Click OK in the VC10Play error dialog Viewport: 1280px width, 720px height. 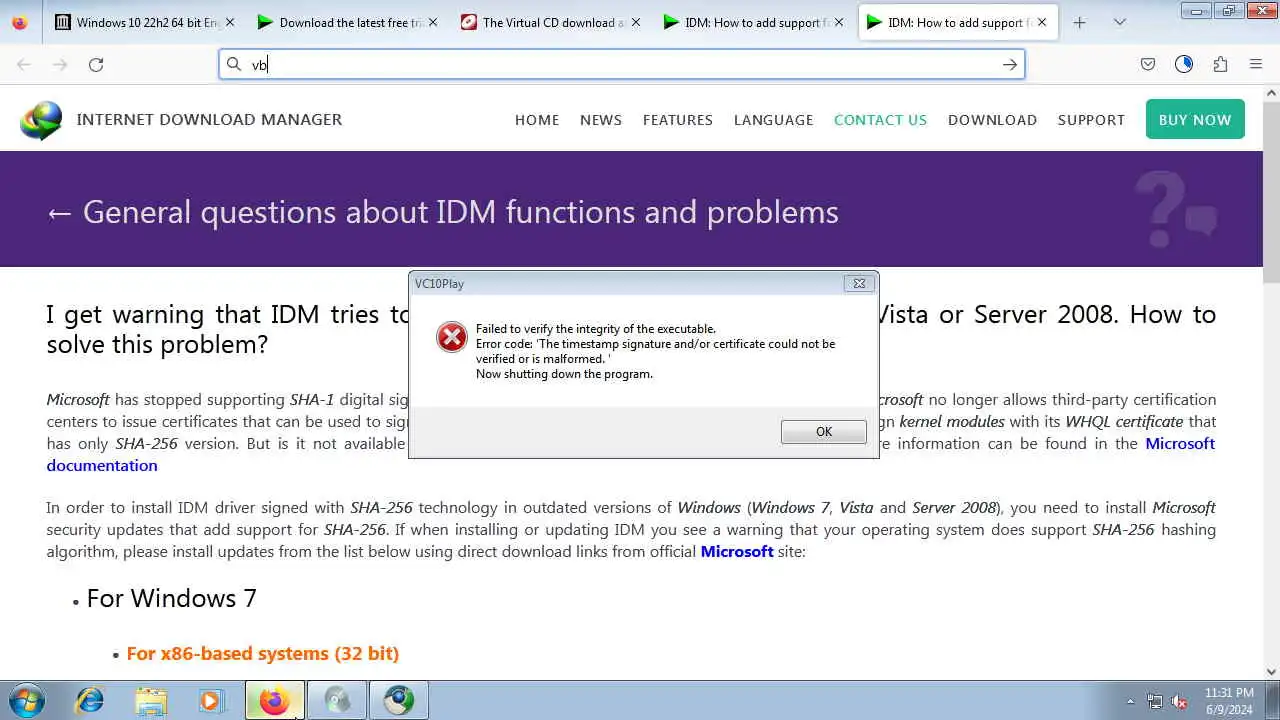tap(823, 432)
